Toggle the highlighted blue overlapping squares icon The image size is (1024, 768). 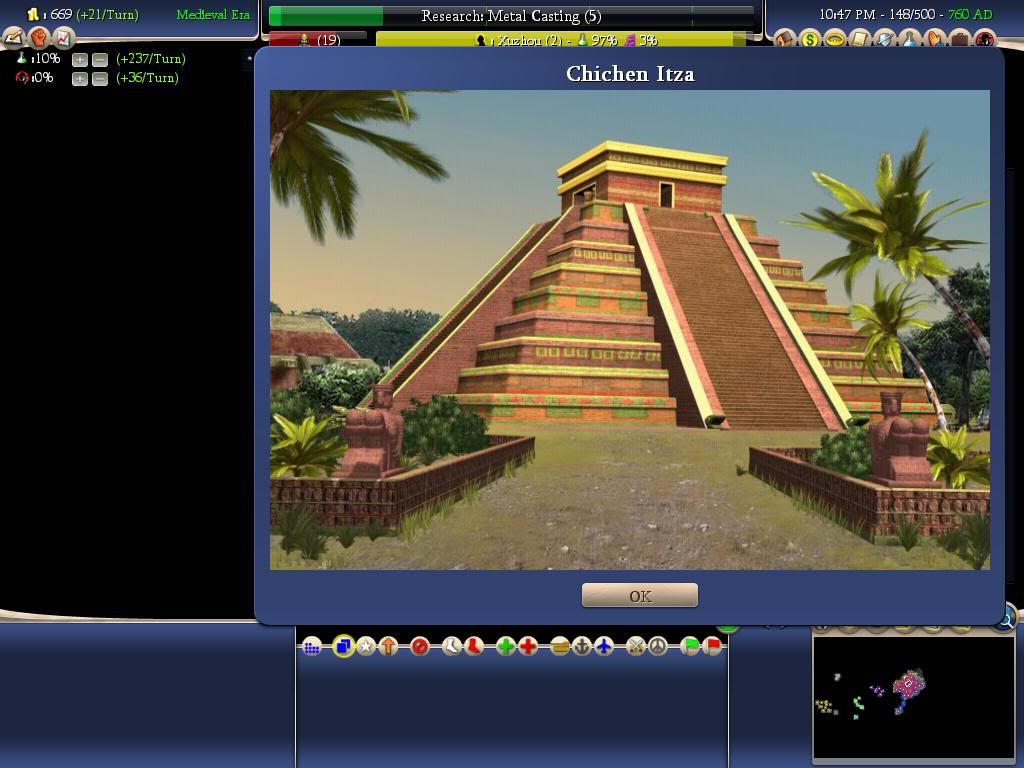[343, 647]
